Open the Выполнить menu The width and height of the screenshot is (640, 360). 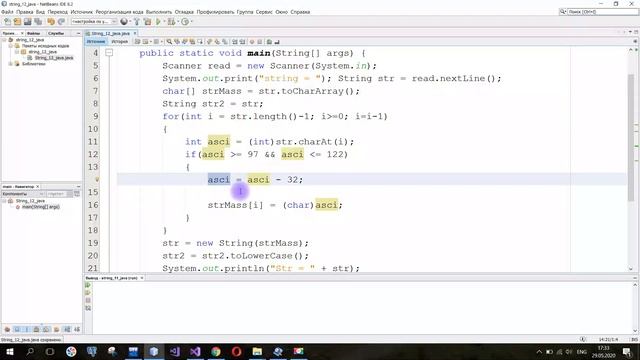pos(159,12)
